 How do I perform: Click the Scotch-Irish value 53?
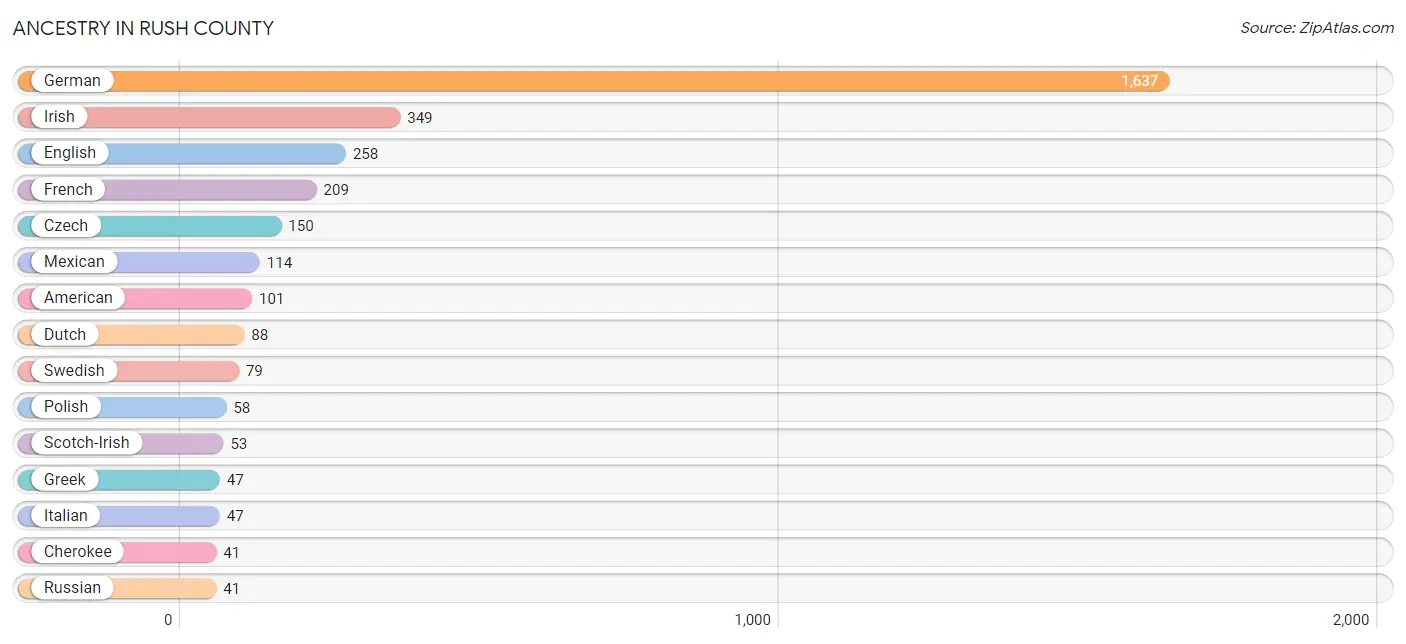(x=238, y=444)
